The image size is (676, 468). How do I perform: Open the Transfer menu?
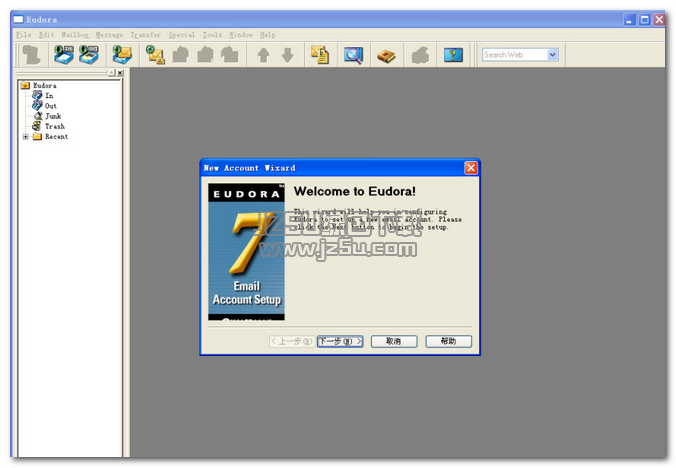point(145,34)
